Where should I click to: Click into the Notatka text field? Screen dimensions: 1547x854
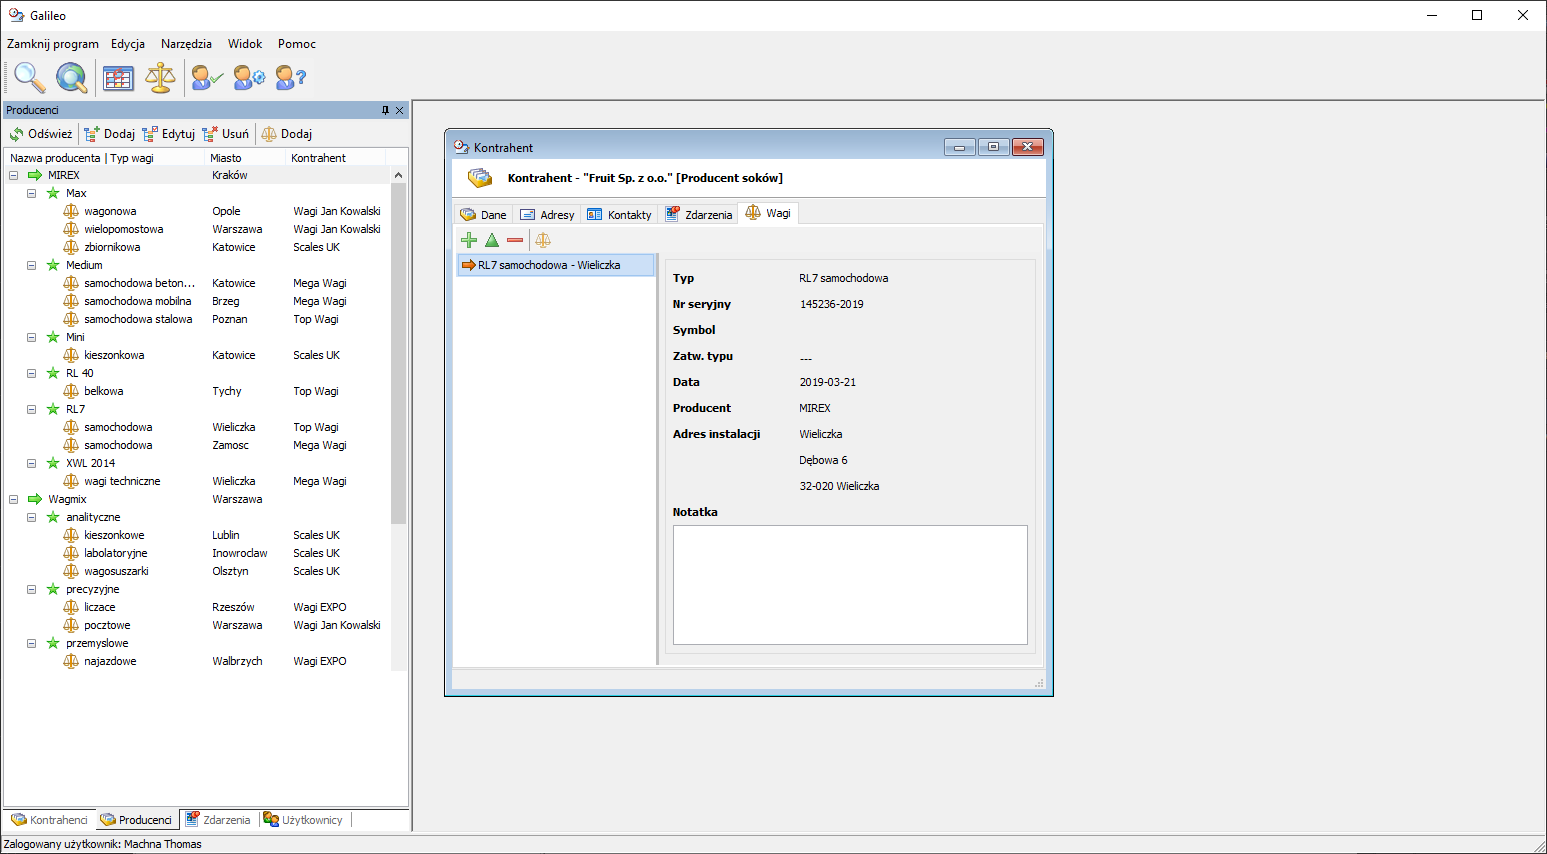[x=850, y=585]
